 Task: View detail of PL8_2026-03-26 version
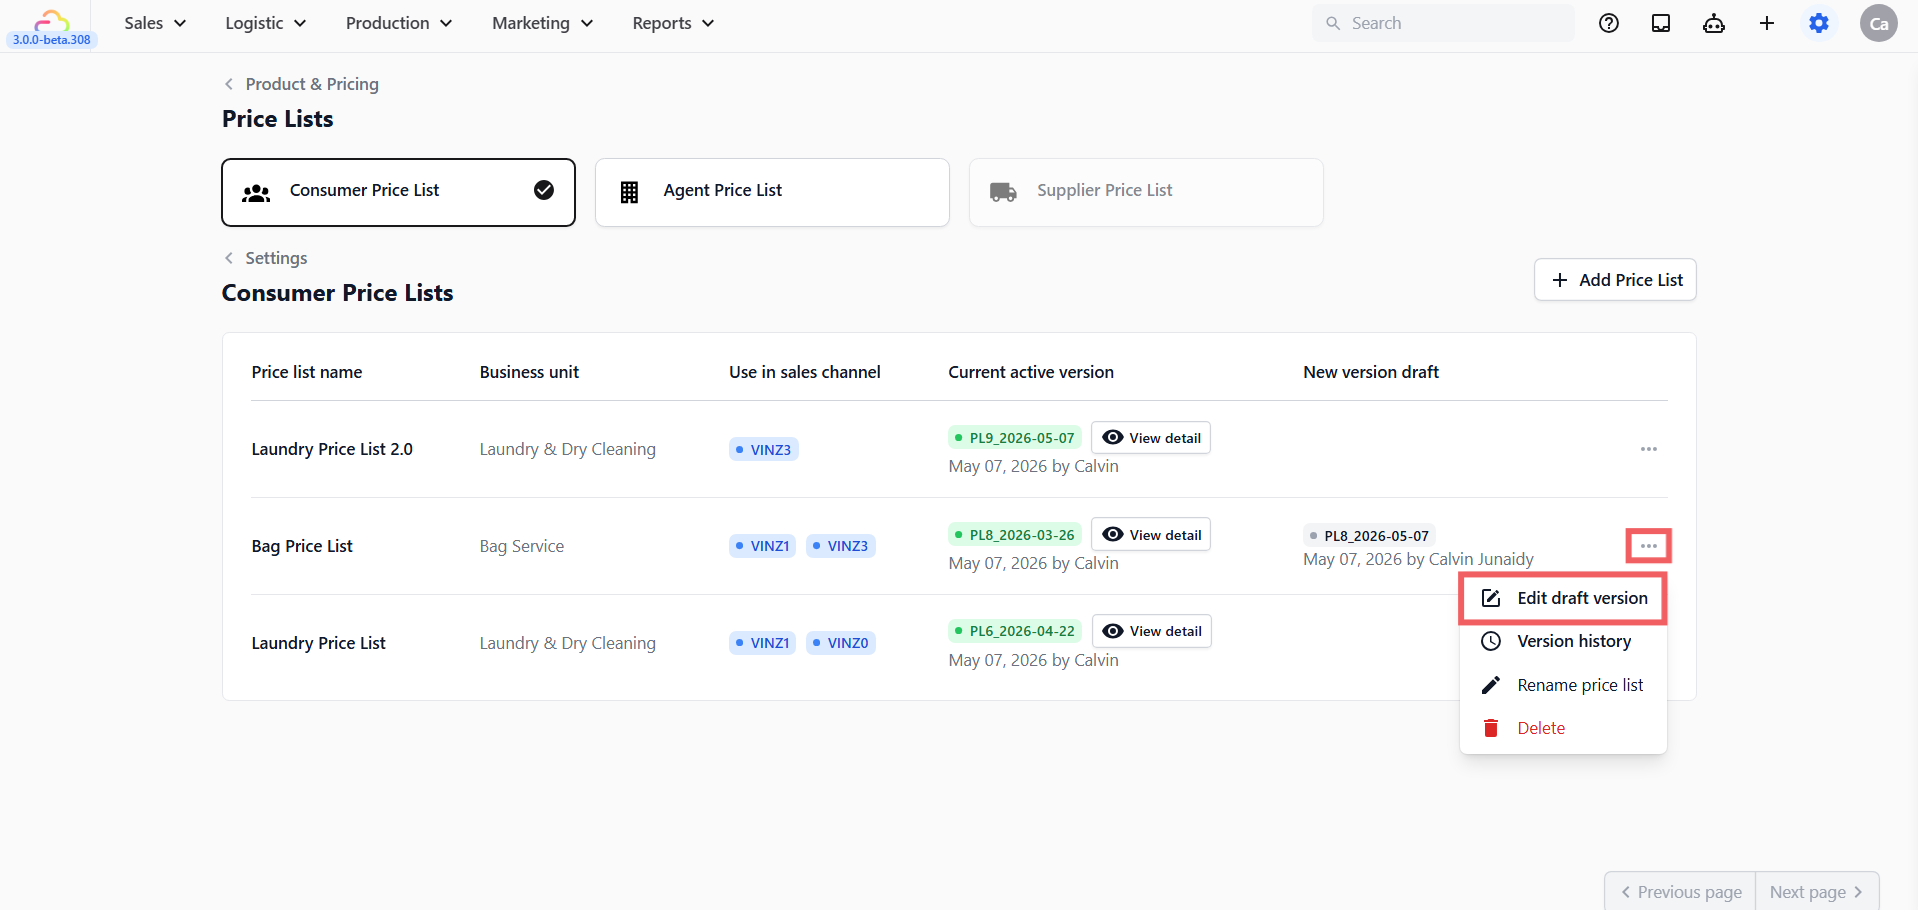pyautogui.click(x=1151, y=535)
